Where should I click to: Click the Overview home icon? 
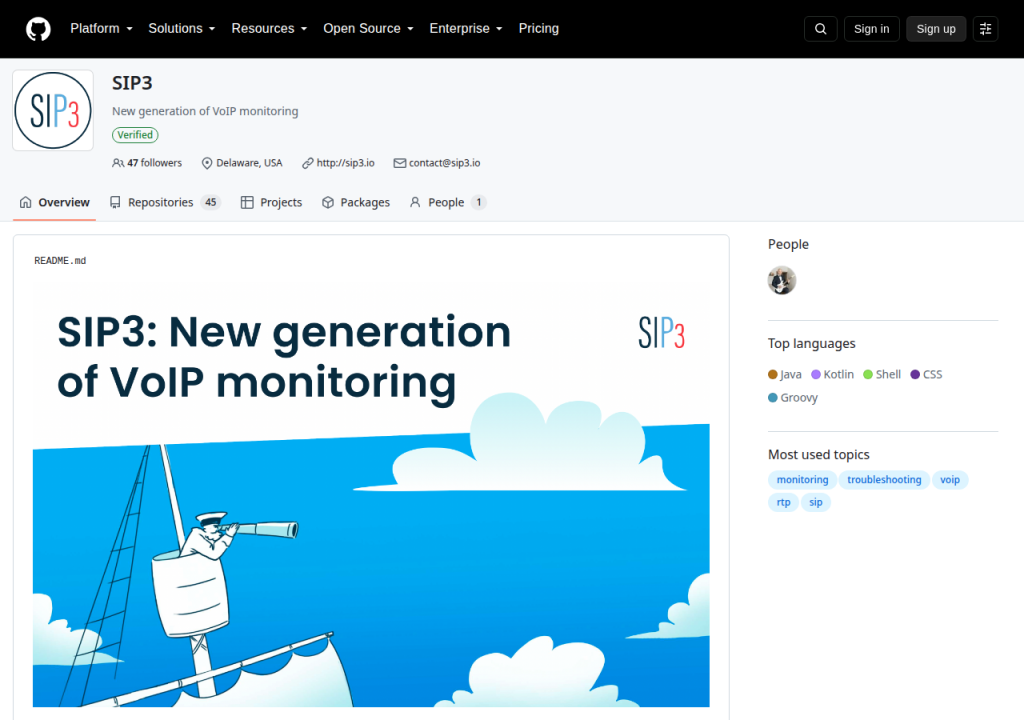pos(25,202)
